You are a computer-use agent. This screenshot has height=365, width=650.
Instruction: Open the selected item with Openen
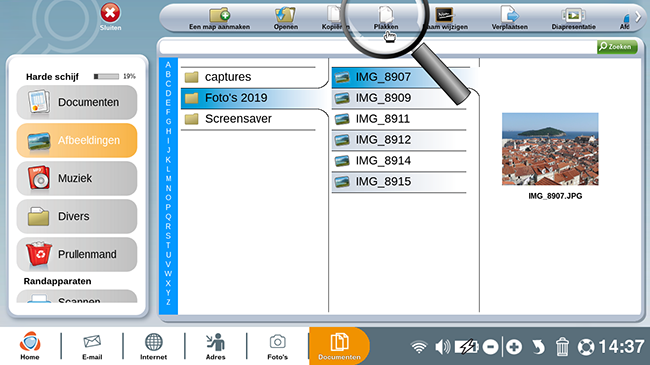pyautogui.click(x=285, y=19)
